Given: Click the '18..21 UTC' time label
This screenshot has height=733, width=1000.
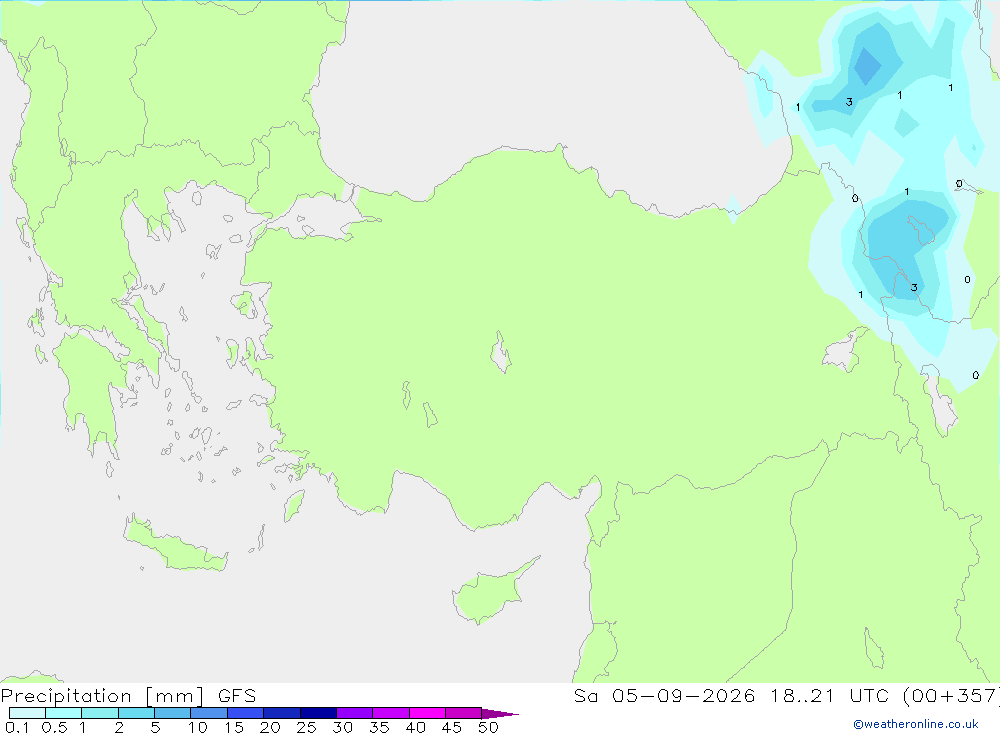Looking at the screenshot, I should point(829,696).
